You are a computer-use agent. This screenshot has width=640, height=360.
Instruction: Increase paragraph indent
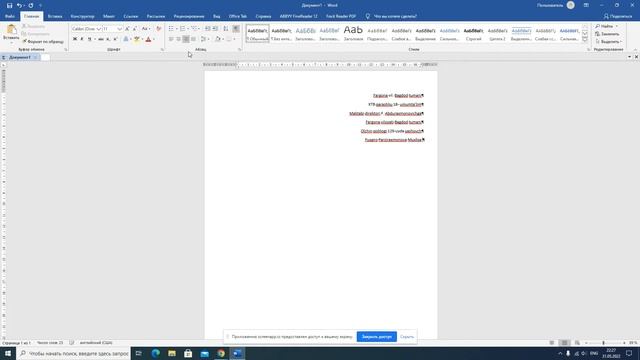(215, 29)
